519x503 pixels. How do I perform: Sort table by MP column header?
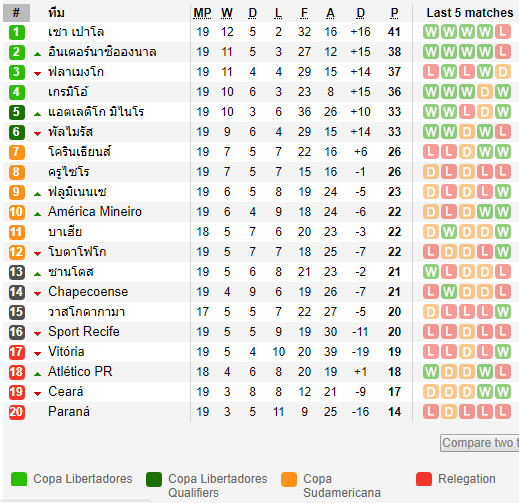pyautogui.click(x=202, y=13)
